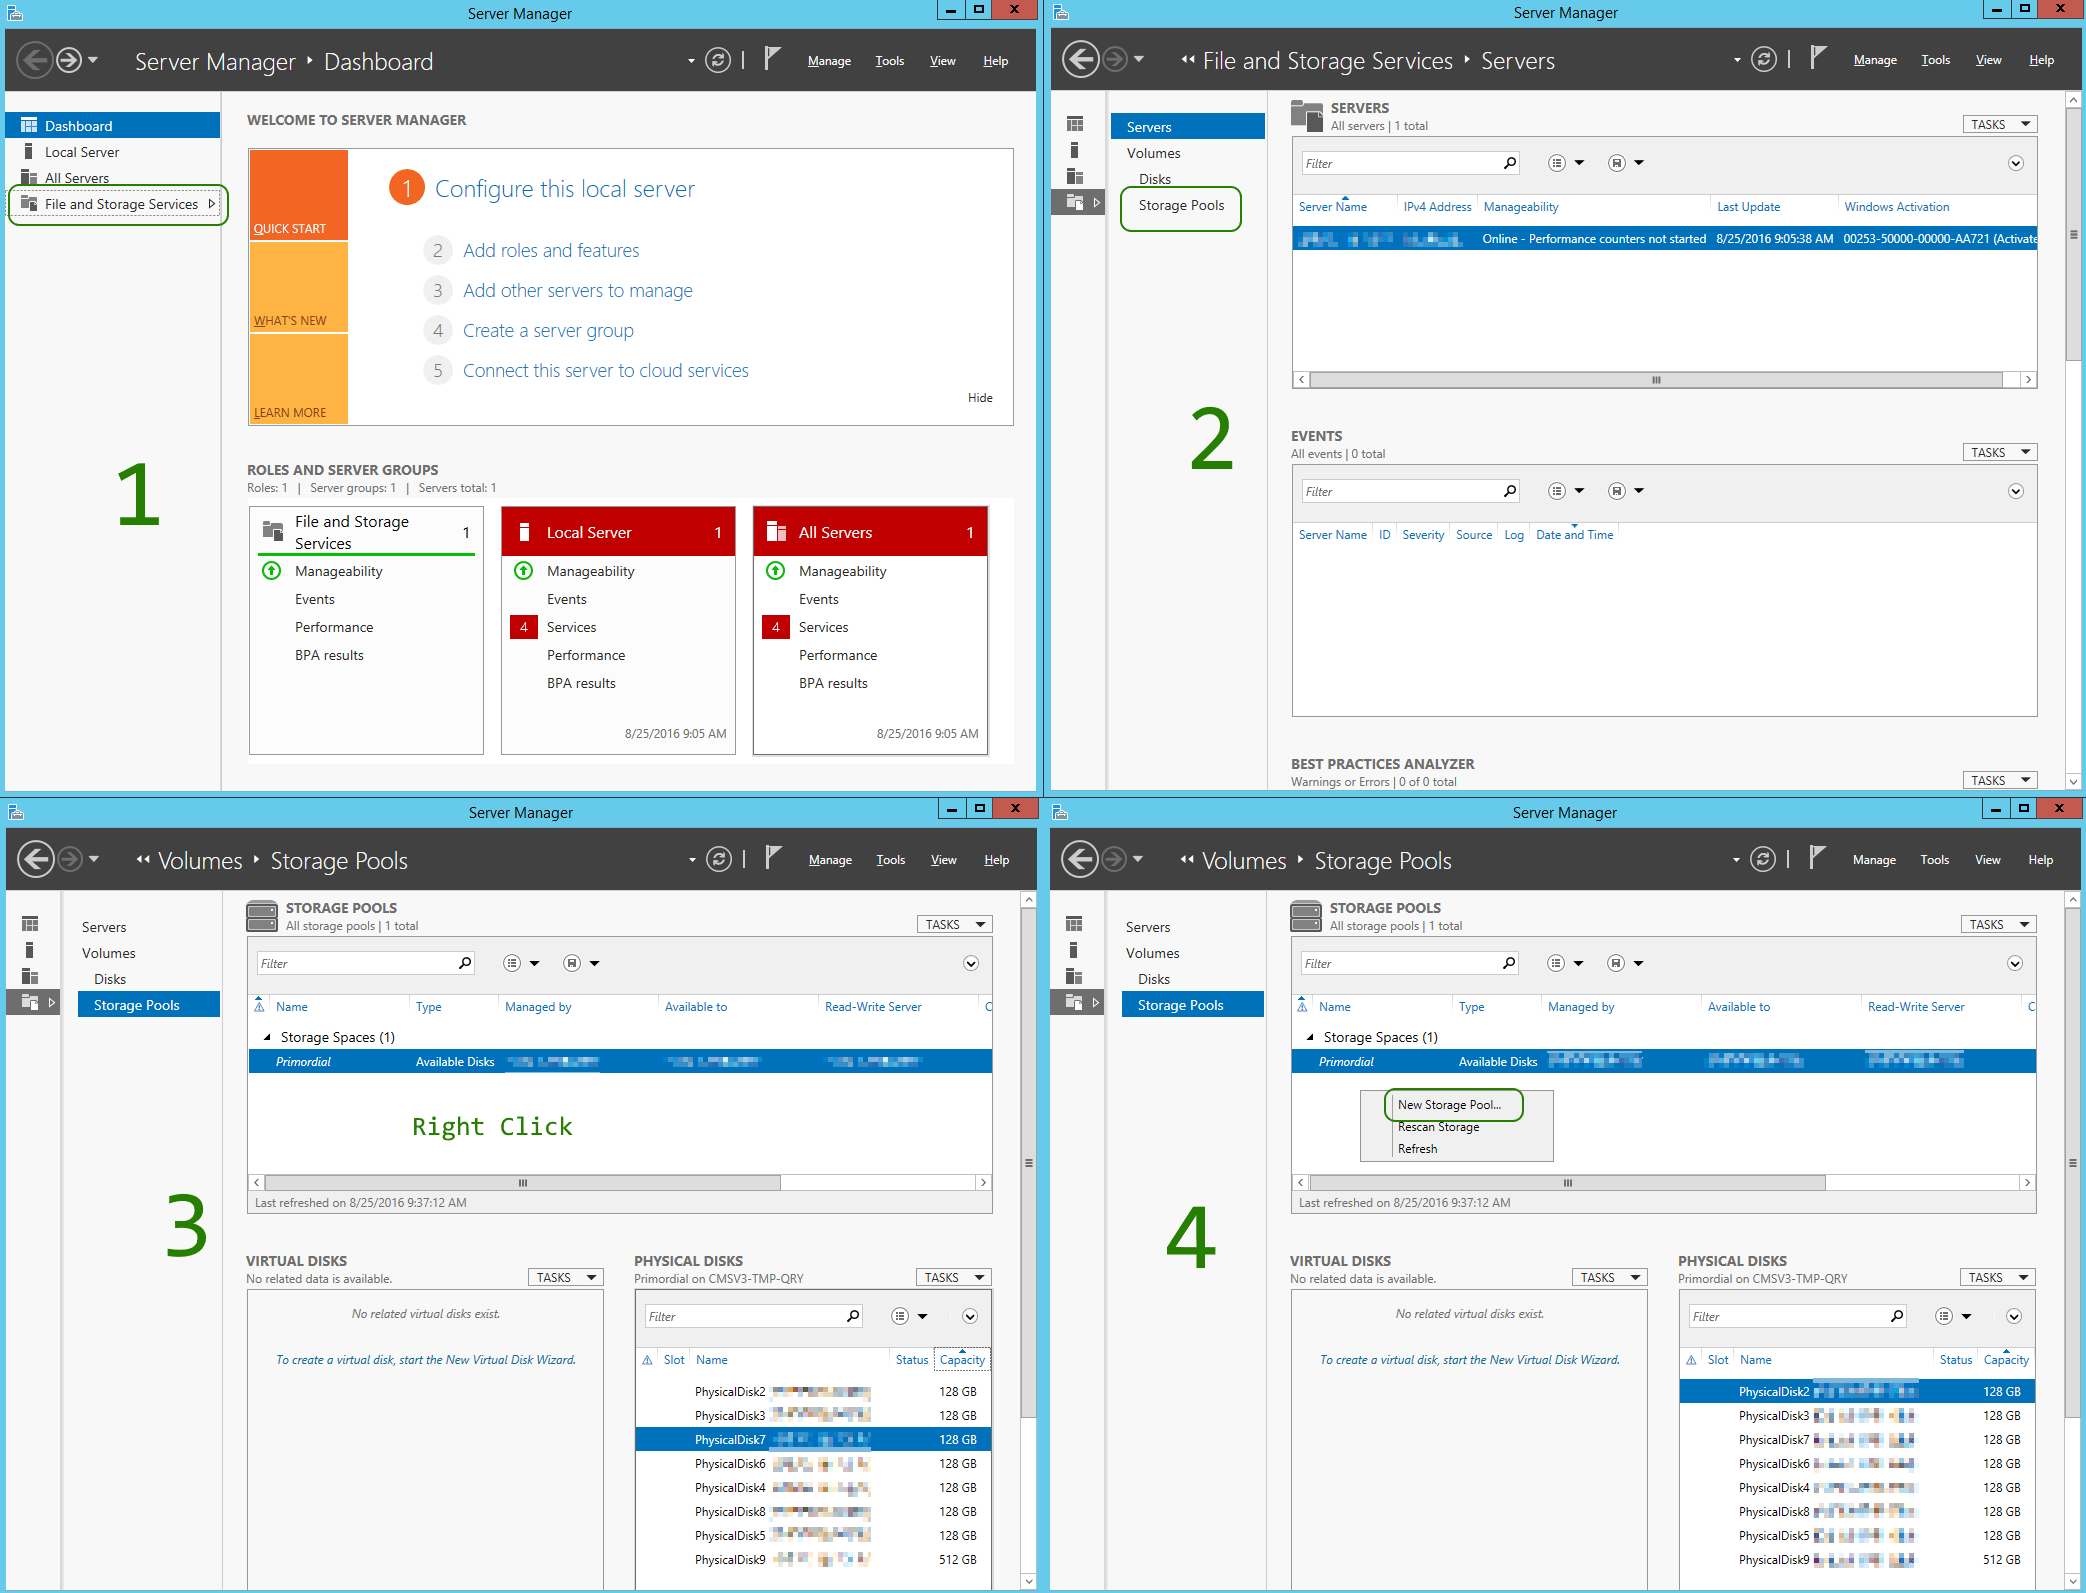Open TASKS dropdown for Events section
2086x1593 pixels.
[x=1999, y=452]
